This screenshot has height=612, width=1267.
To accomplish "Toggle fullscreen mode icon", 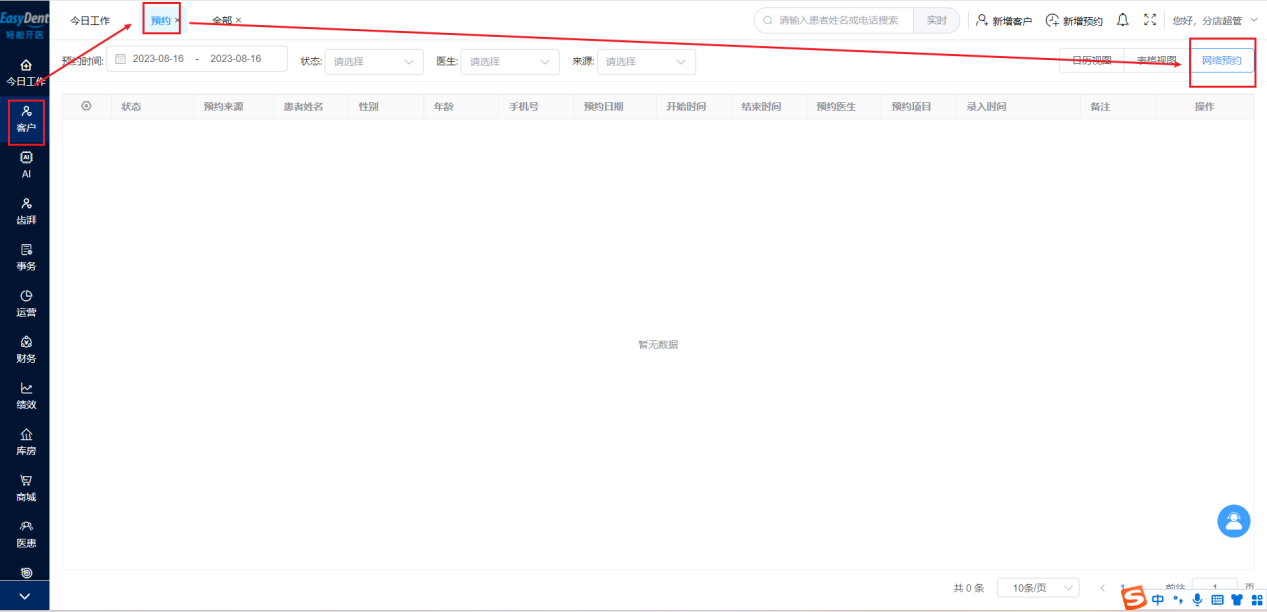I will [x=1150, y=20].
